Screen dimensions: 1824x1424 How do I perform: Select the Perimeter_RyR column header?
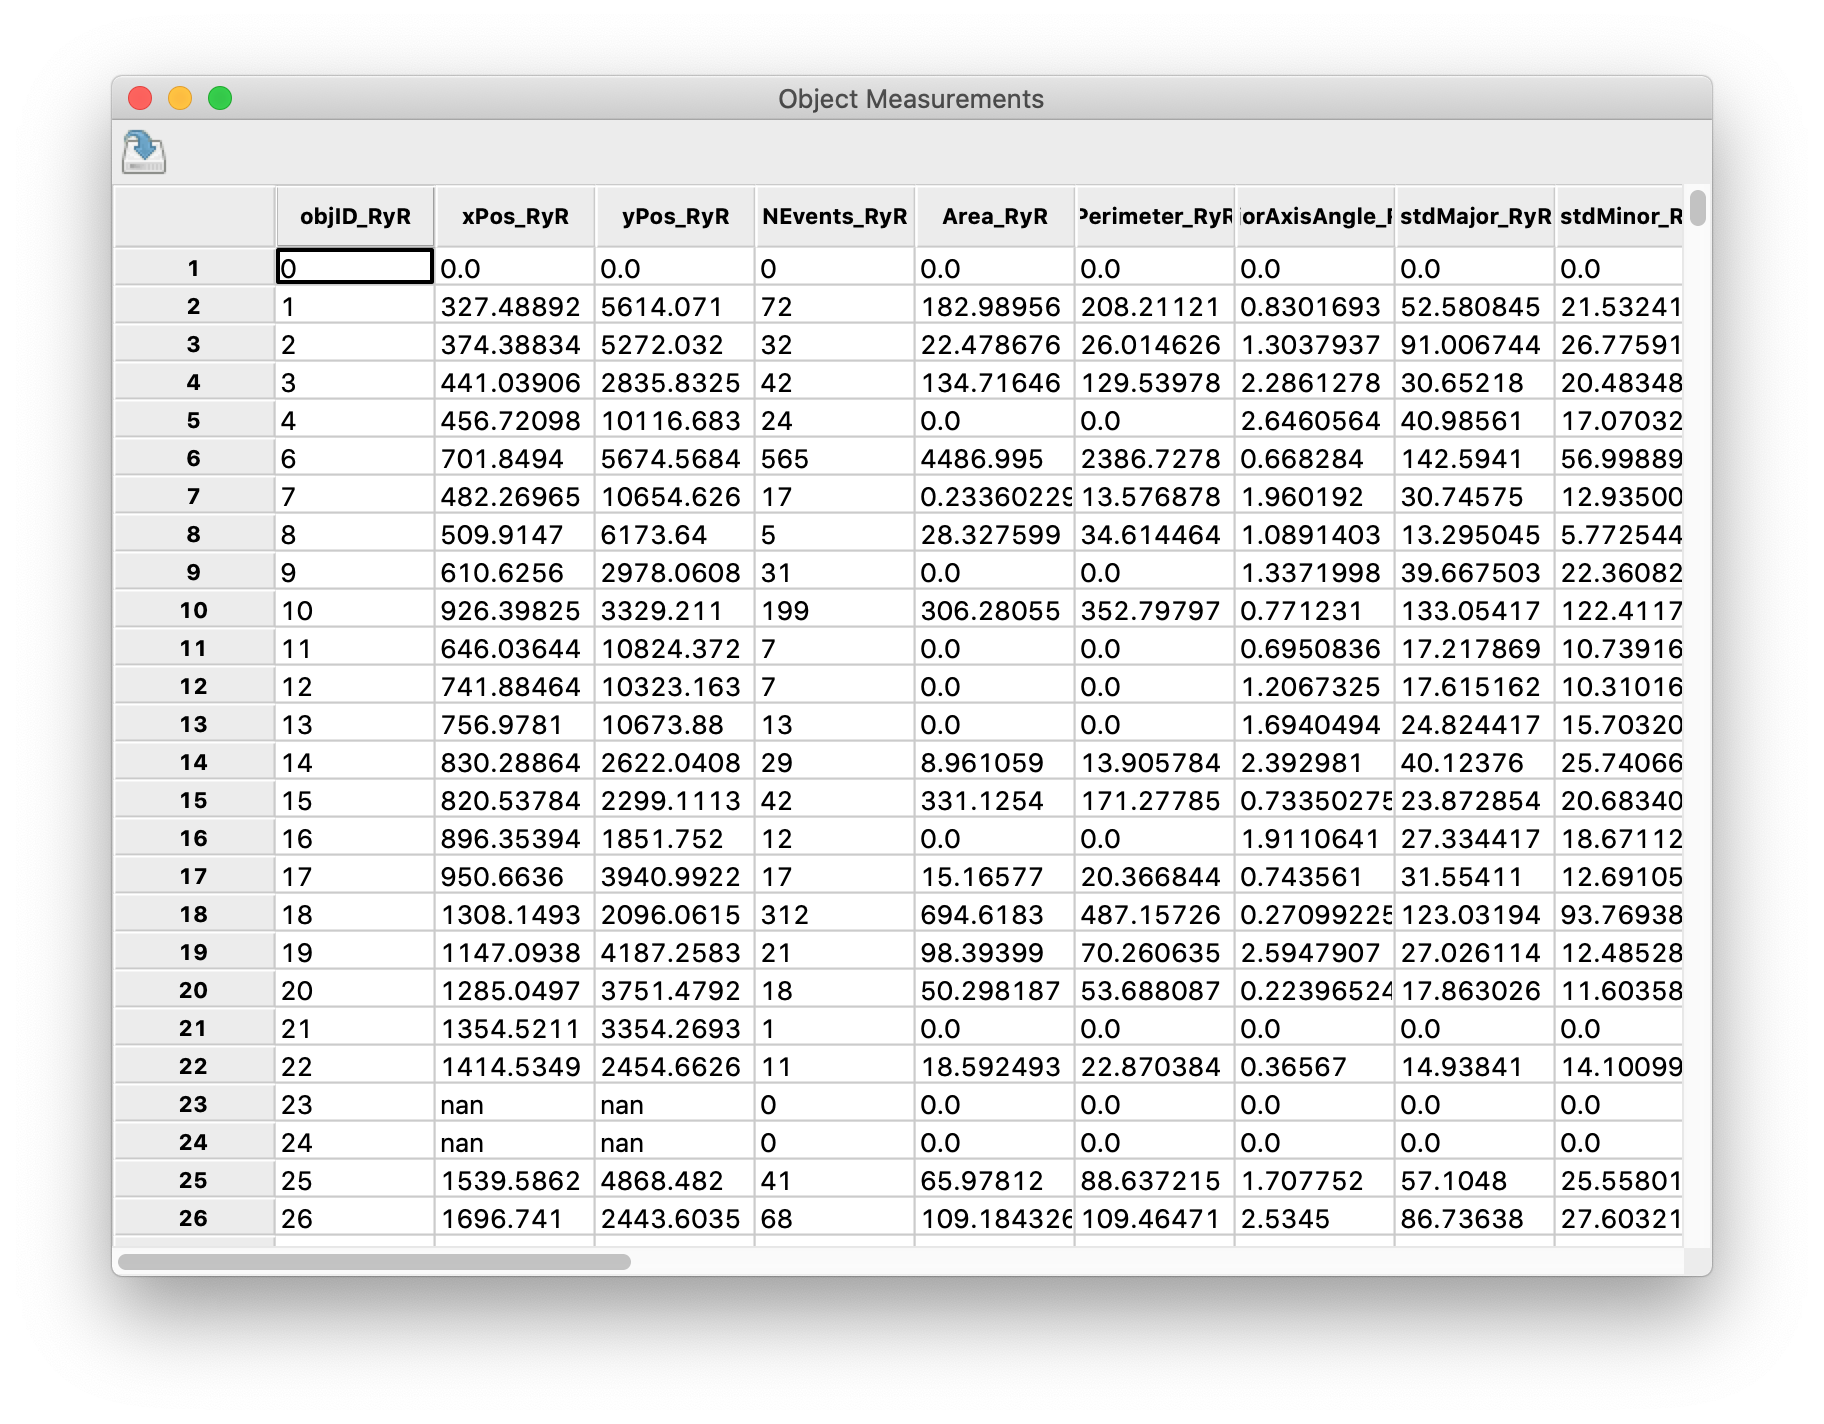point(1155,216)
